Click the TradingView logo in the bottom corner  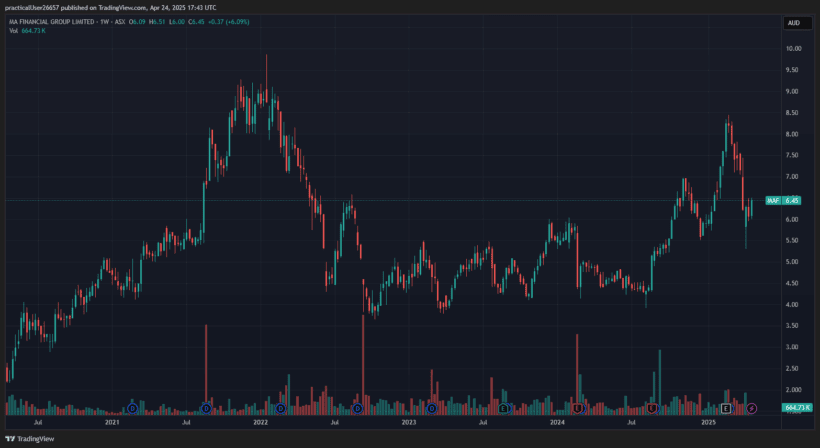[x=30, y=438]
